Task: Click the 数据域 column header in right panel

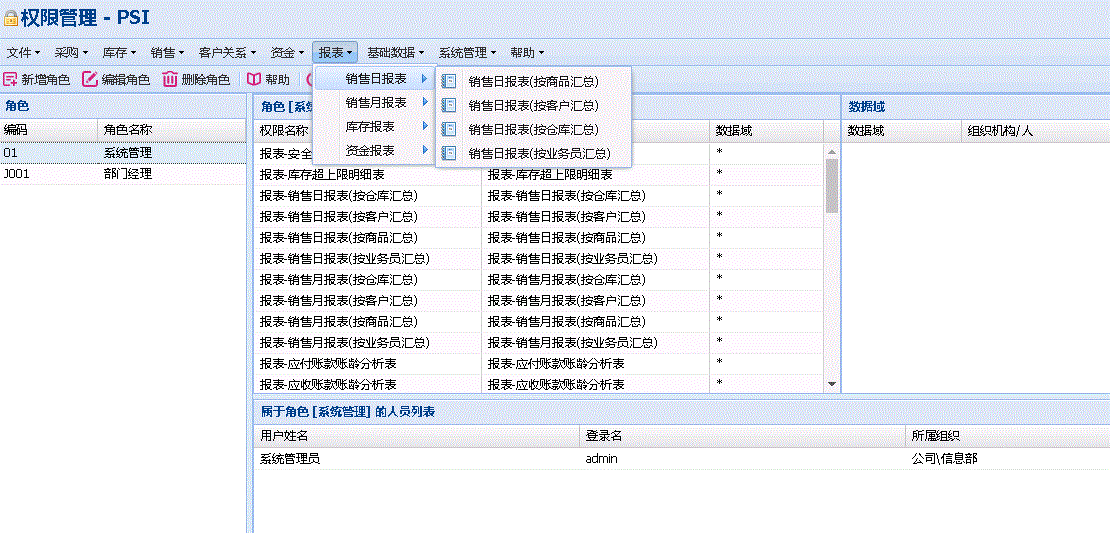Action: [901, 131]
